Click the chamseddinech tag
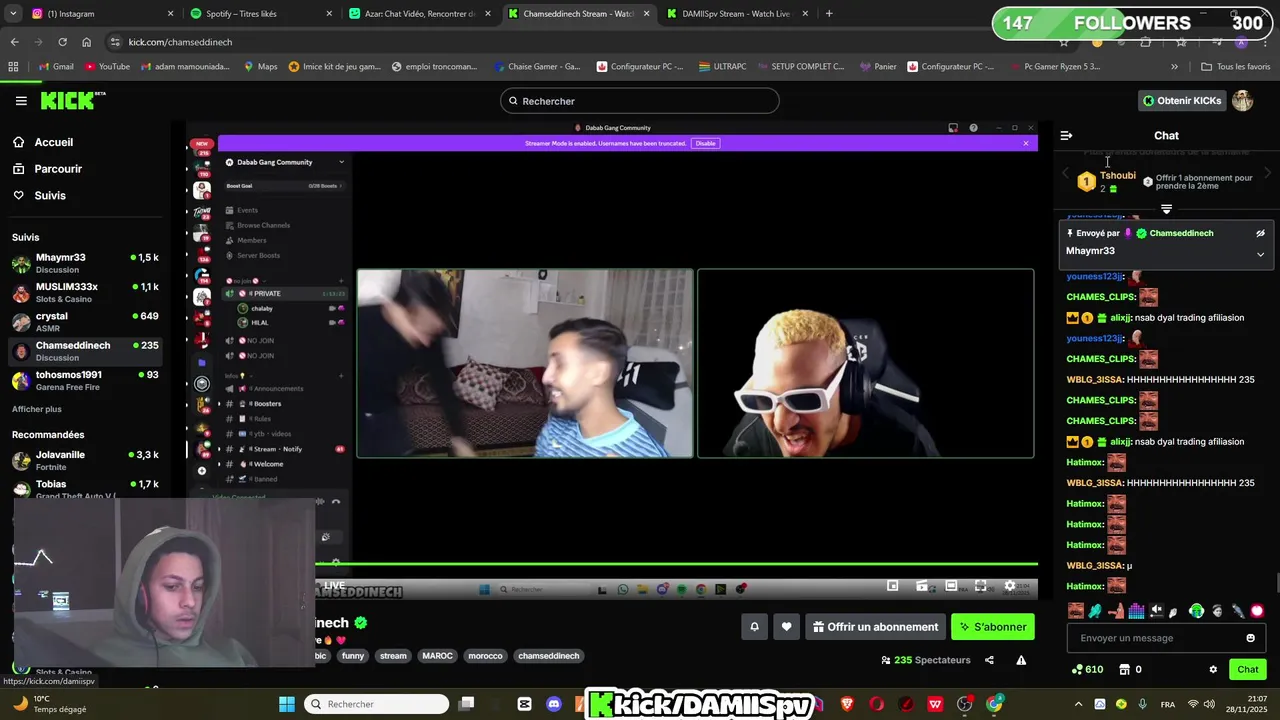The image size is (1280, 720). (x=548, y=656)
